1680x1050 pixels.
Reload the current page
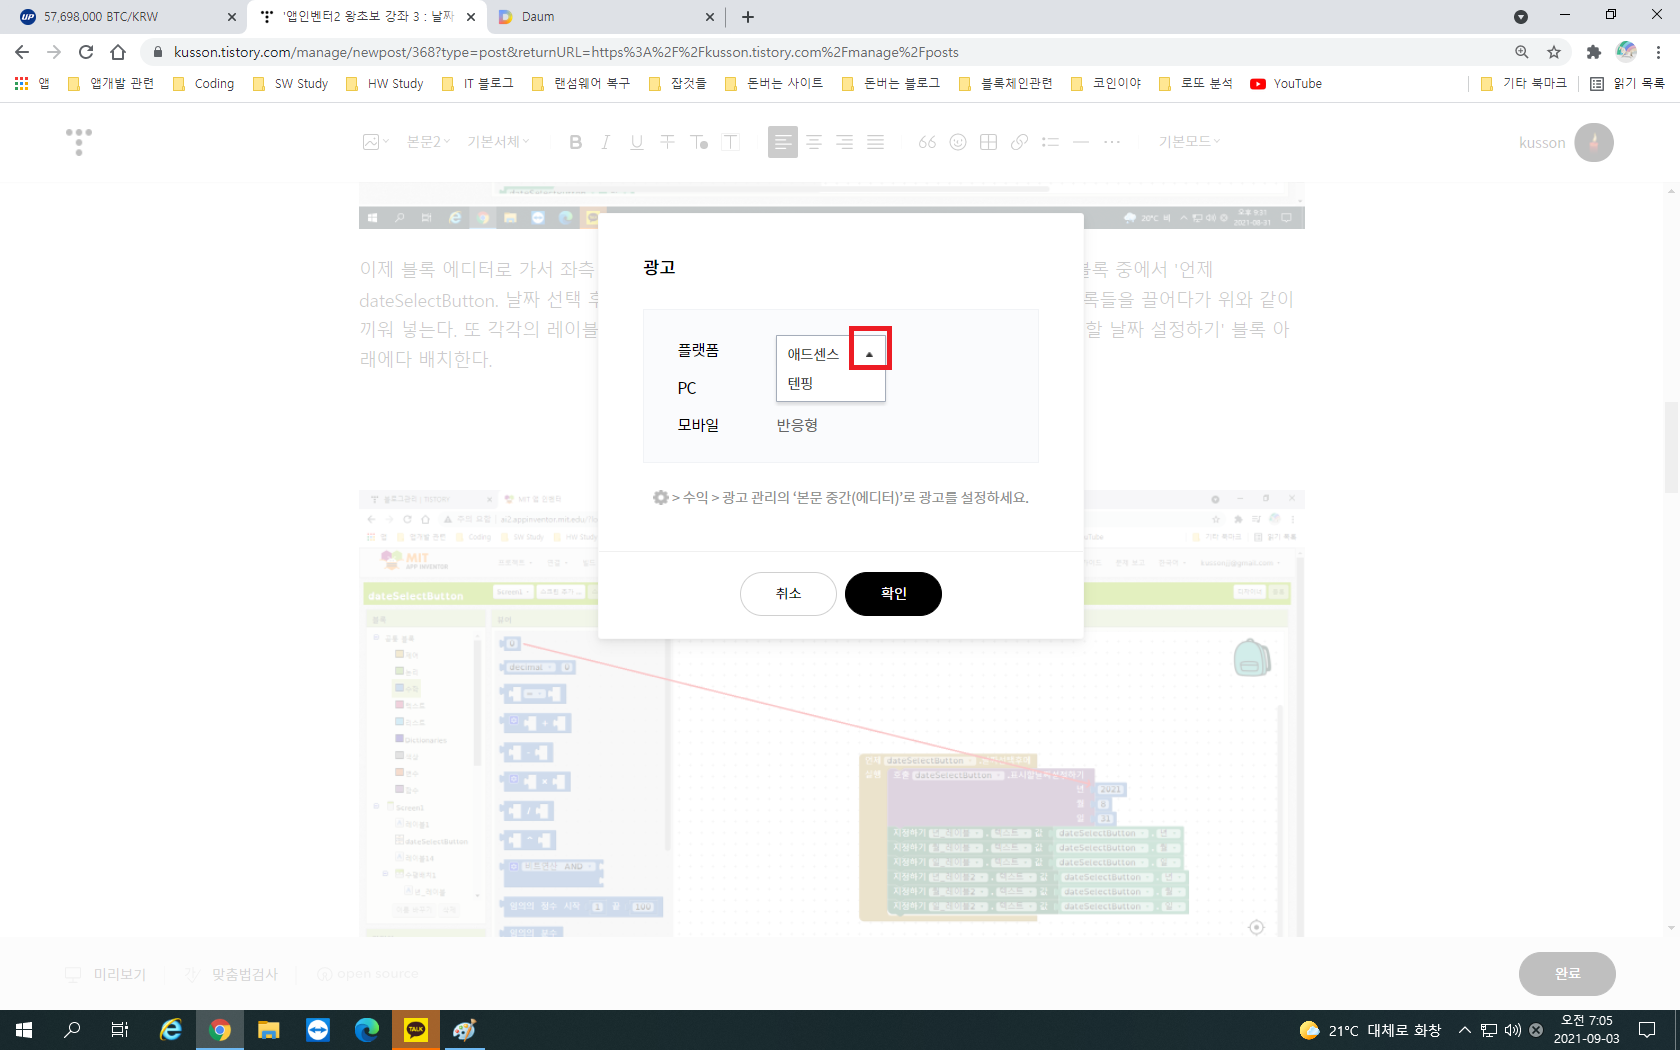pyautogui.click(x=86, y=52)
